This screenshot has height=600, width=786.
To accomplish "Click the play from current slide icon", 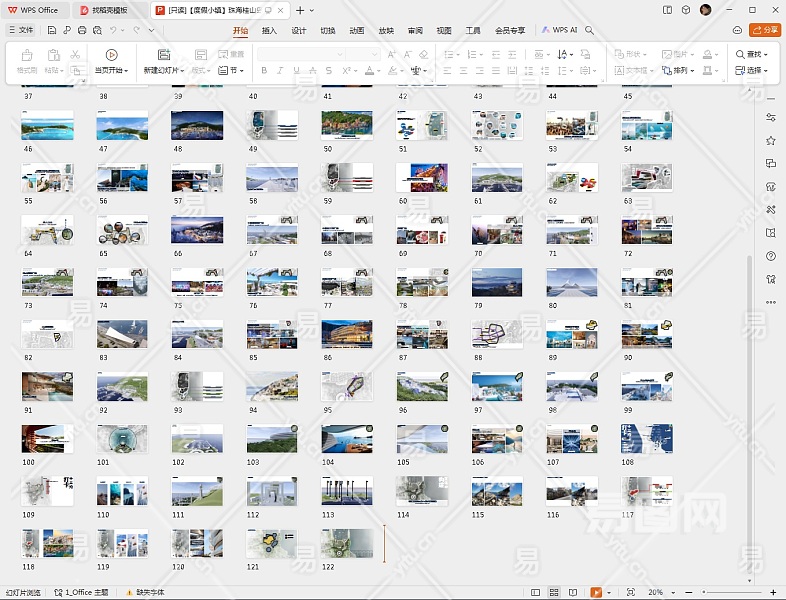I will (x=111, y=55).
